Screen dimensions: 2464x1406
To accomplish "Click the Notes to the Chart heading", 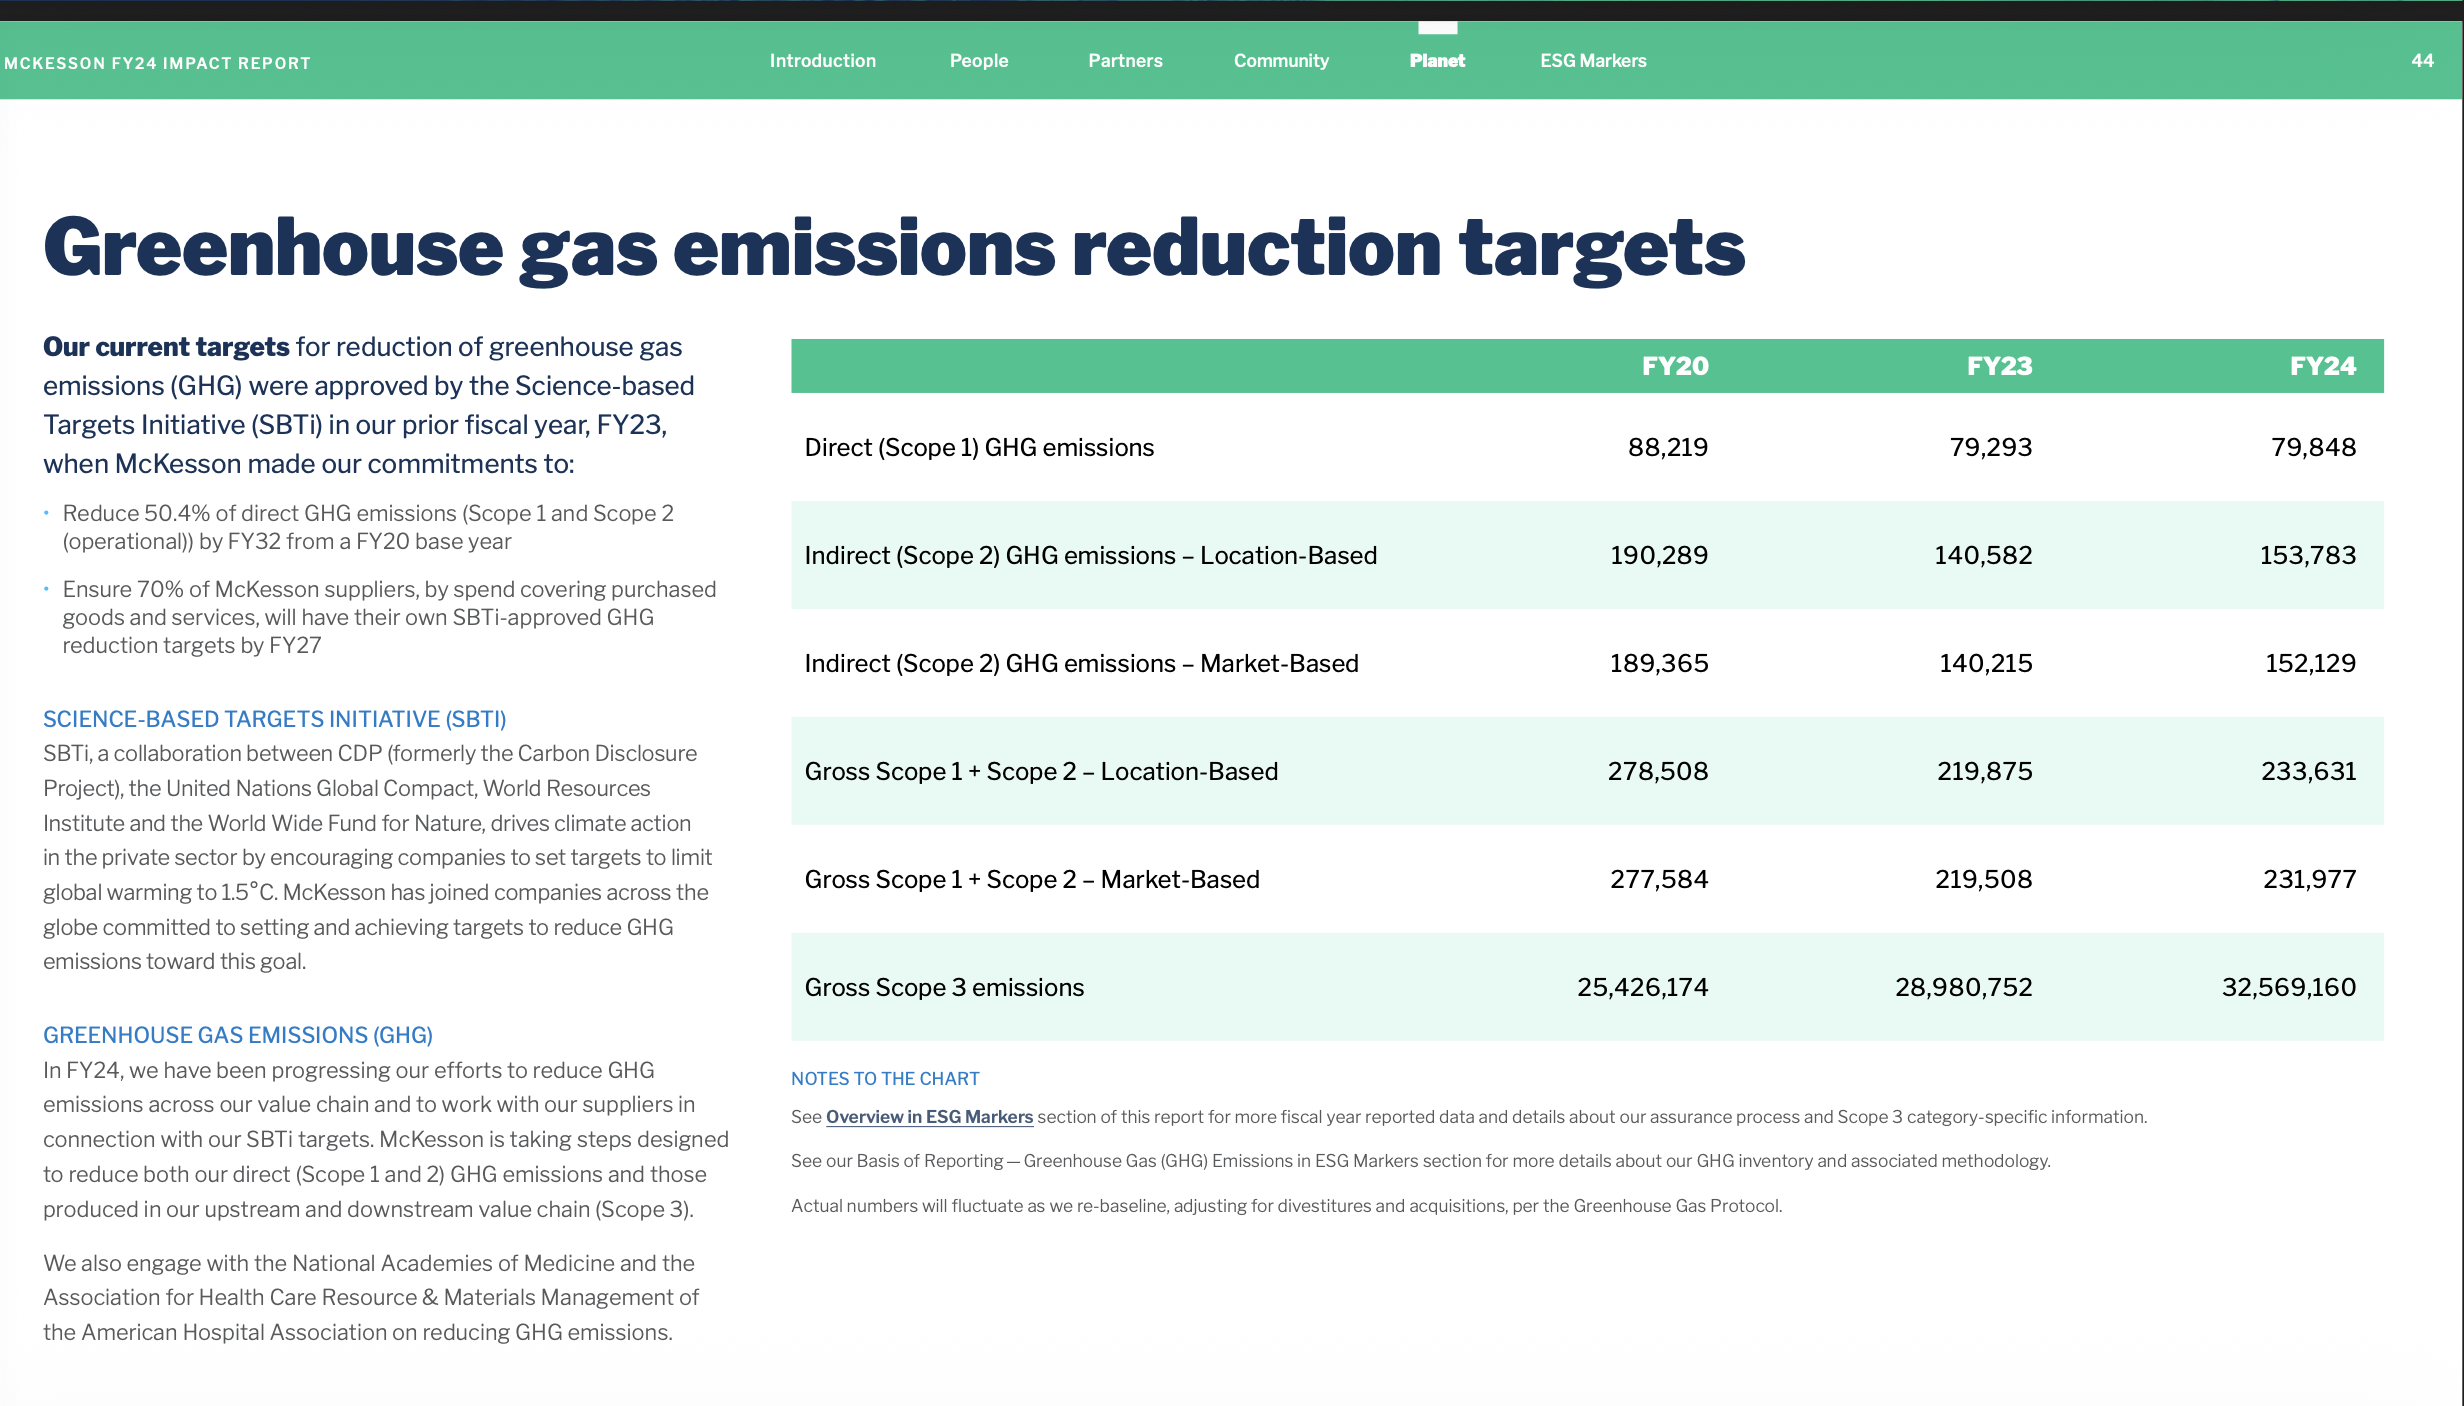I will coord(885,1079).
